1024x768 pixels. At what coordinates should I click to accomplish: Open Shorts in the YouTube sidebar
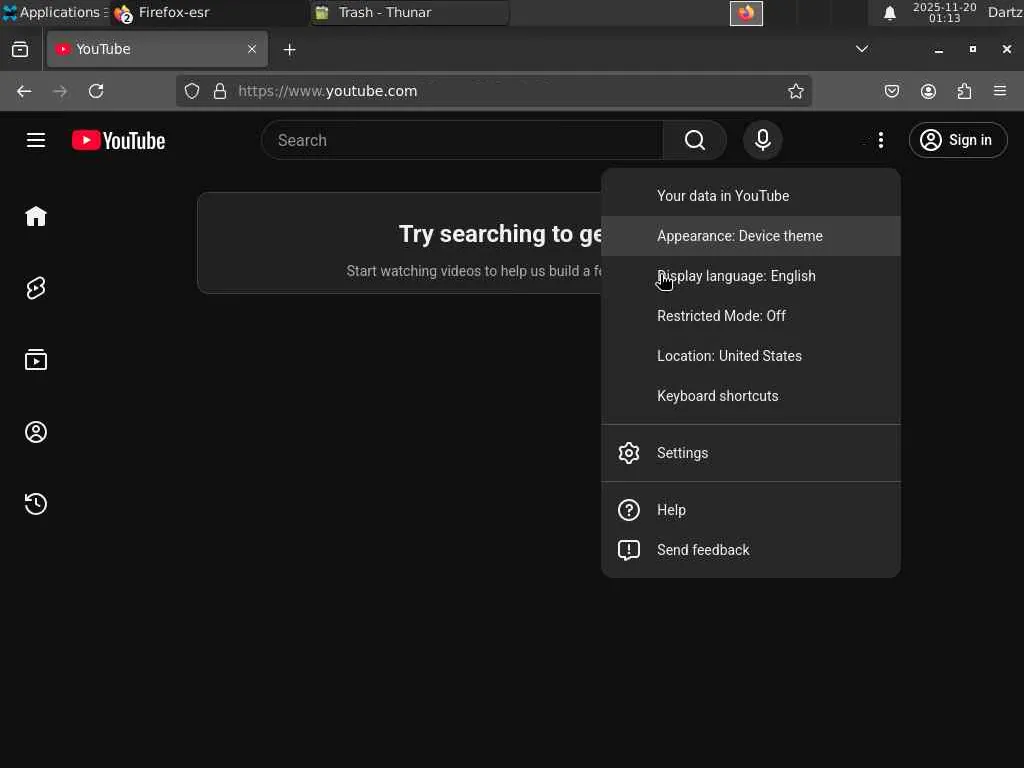[x=36, y=288]
